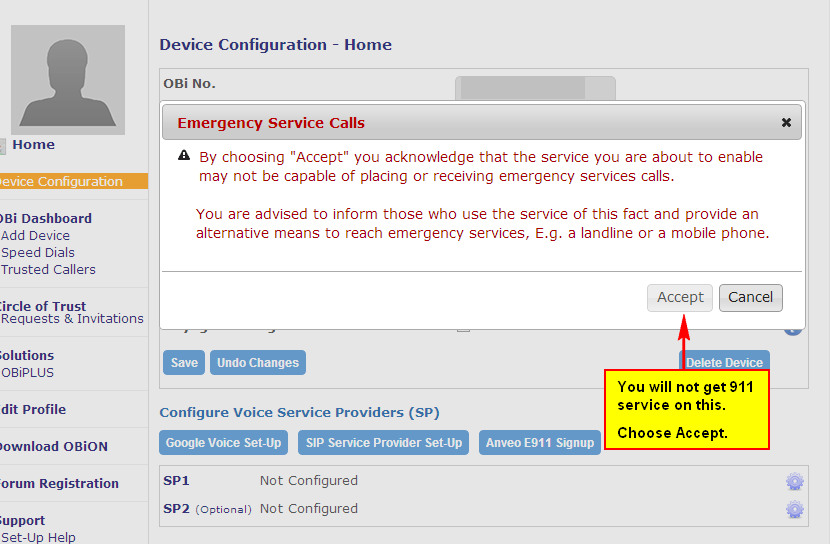830x544 pixels.
Task: Open Requests & Invitations link
Action: pyautogui.click(x=72, y=319)
